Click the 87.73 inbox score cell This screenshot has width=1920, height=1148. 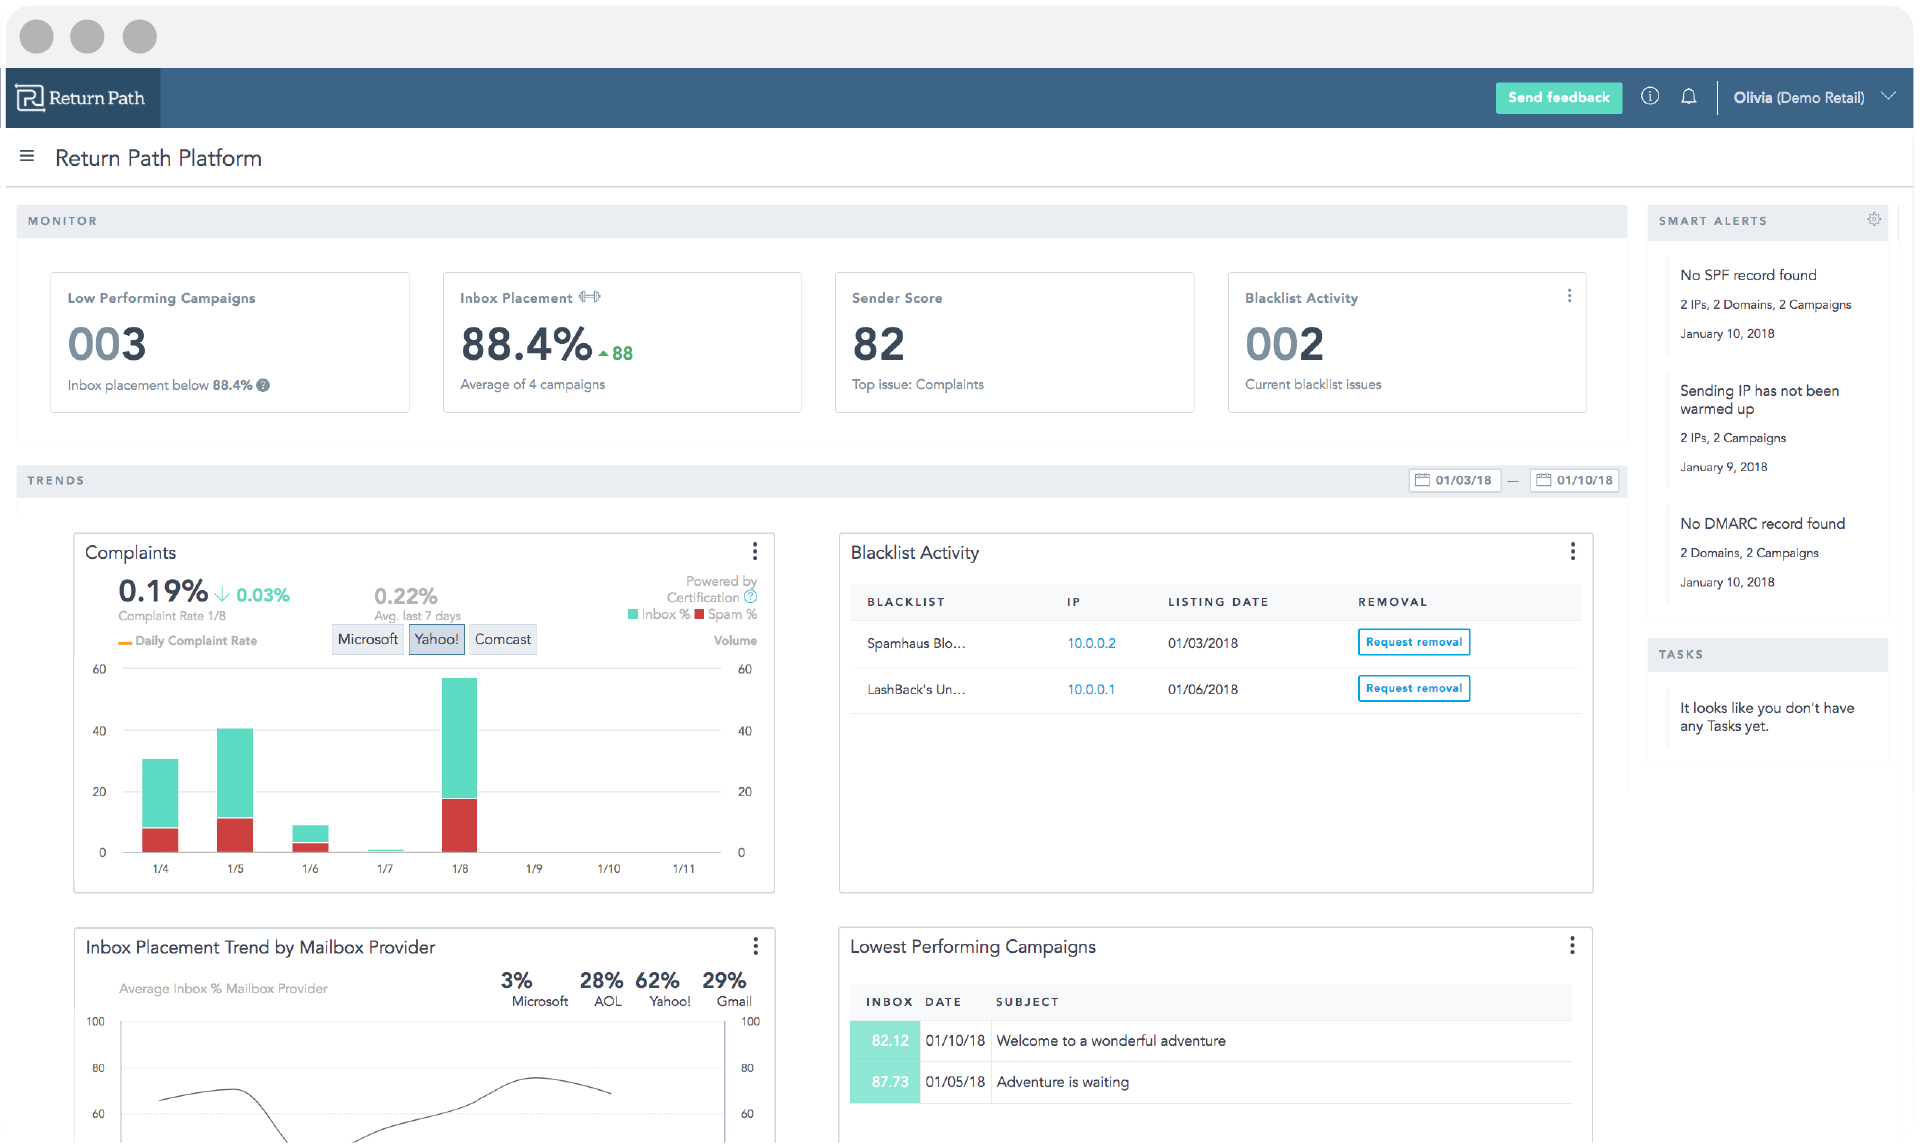pyautogui.click(x=885, y=1082)
